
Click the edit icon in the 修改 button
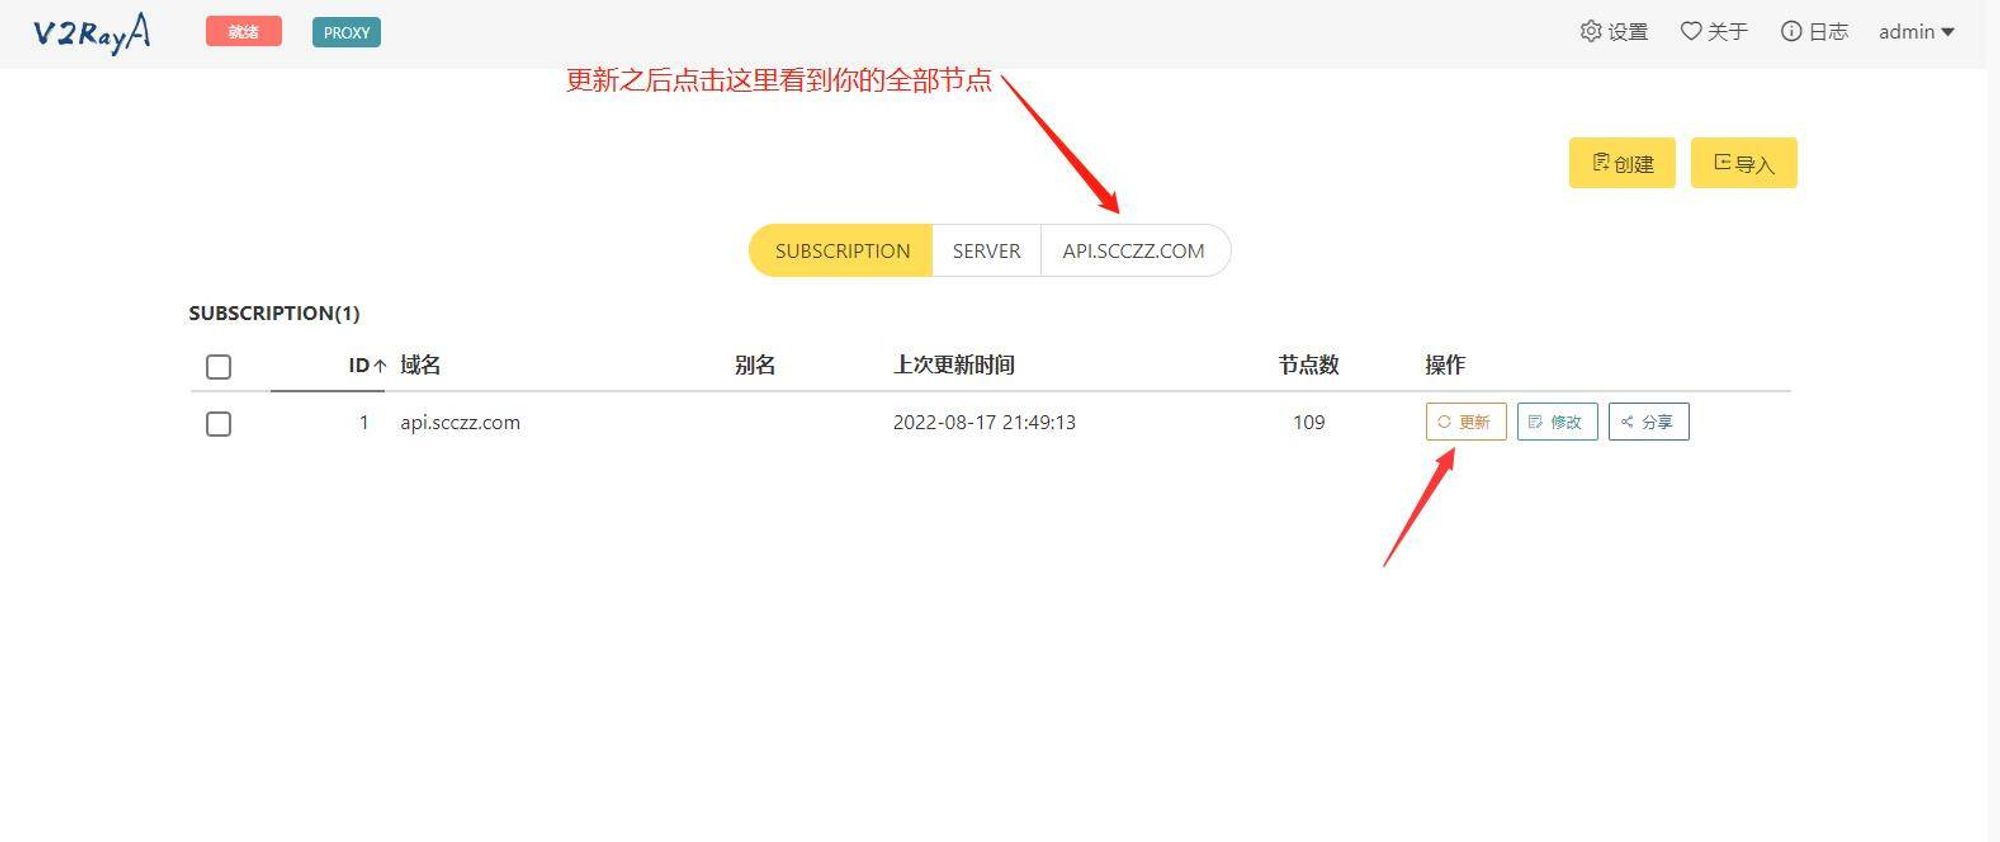(x=1536, y=422)
